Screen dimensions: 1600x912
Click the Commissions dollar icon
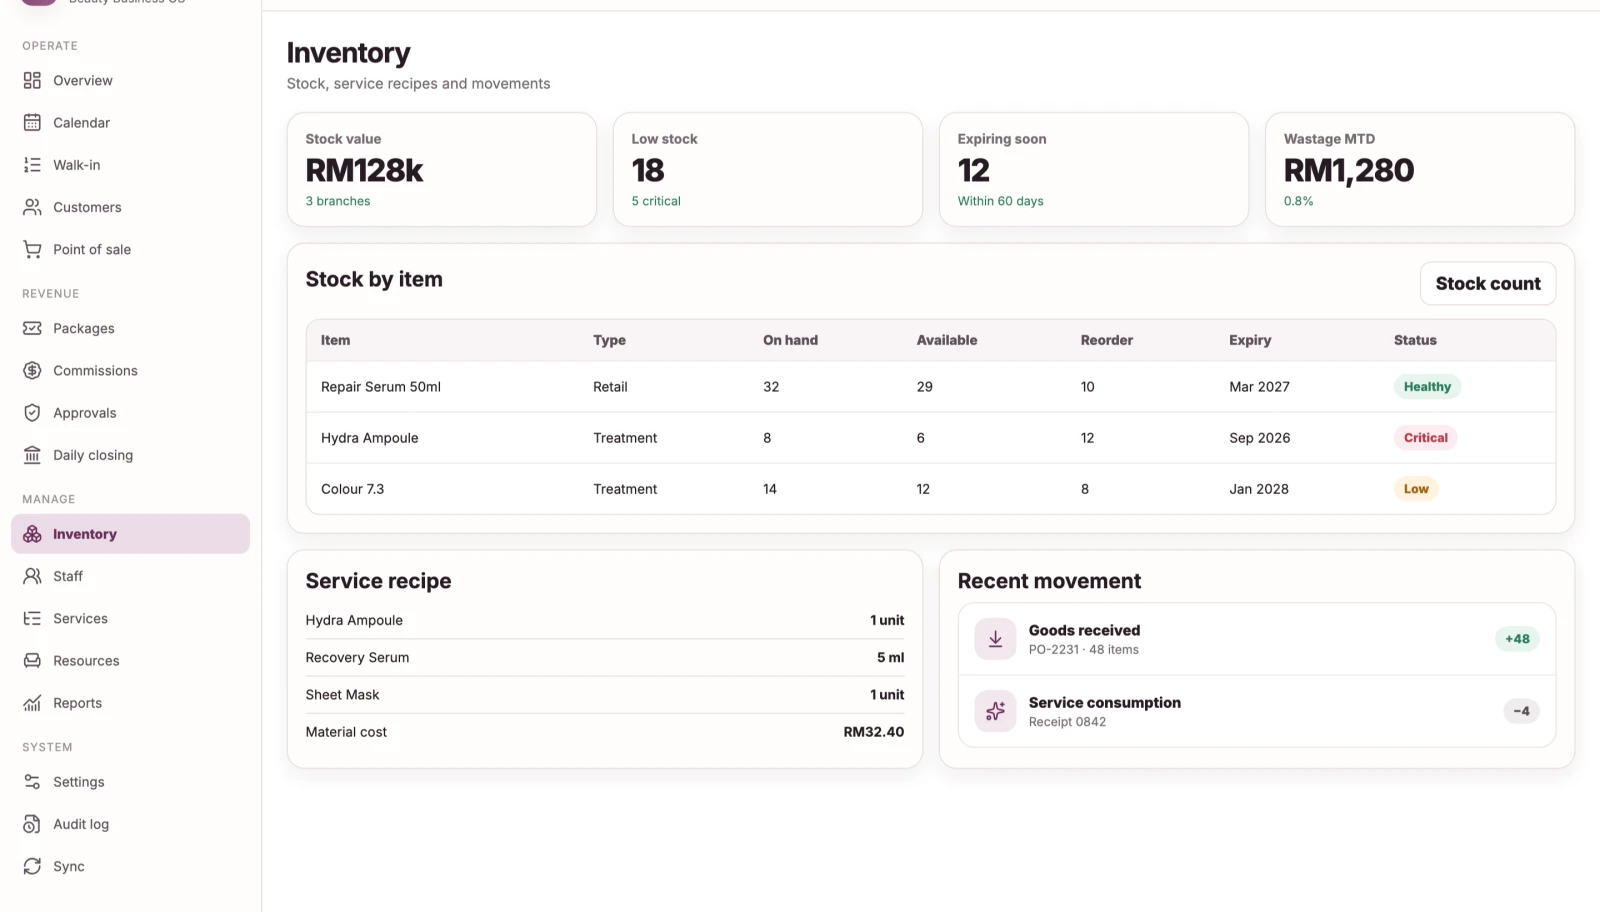(x=32, y=370)
